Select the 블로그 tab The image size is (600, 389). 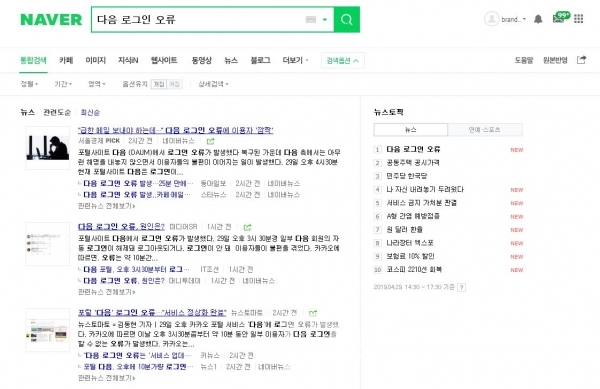click(x=260, y=60)
